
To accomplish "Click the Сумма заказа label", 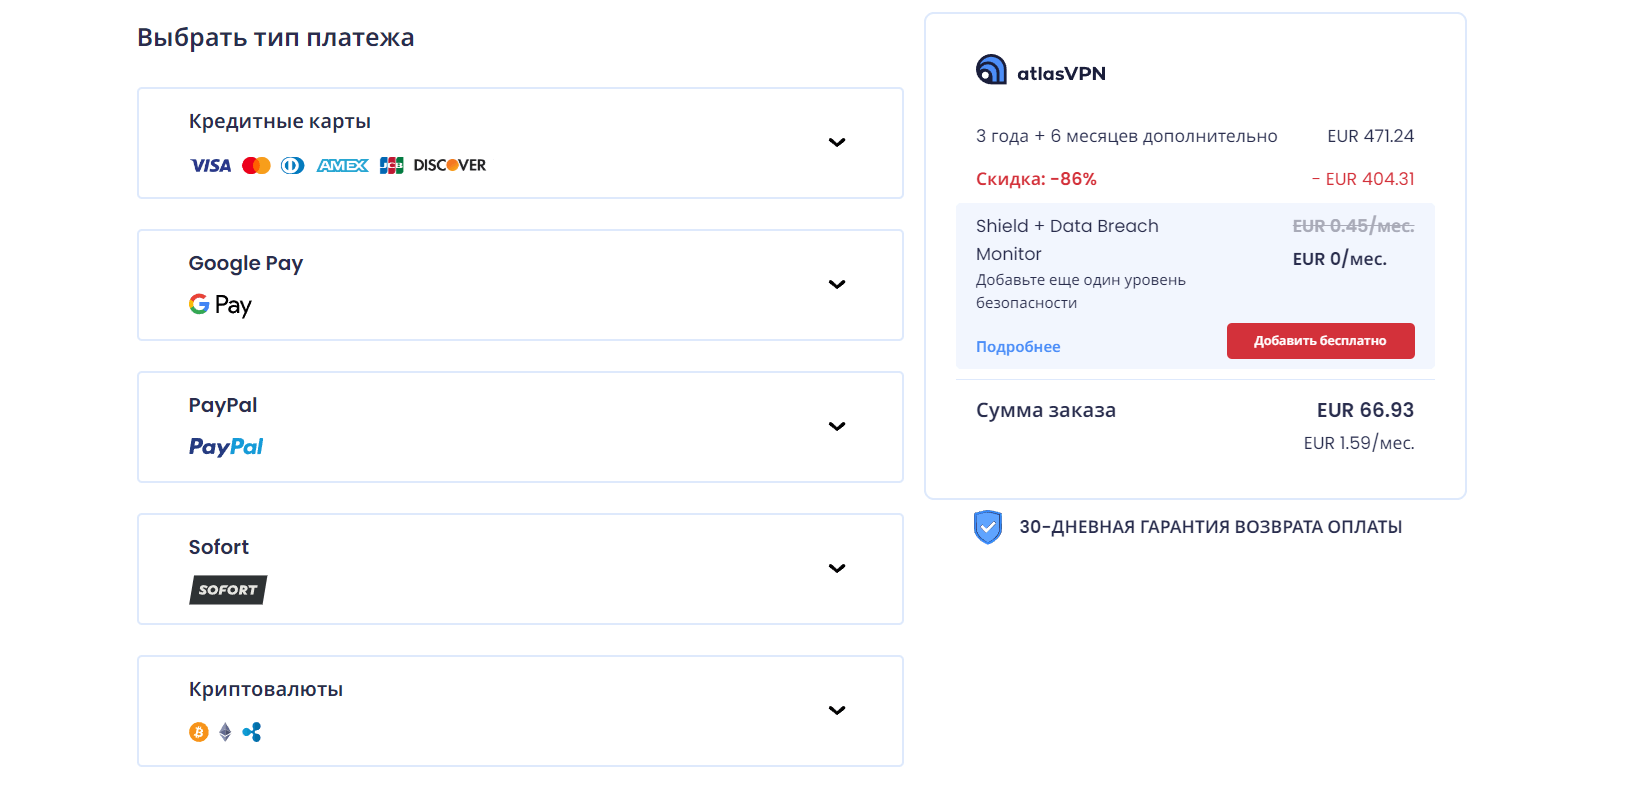I will (1046, 410).
